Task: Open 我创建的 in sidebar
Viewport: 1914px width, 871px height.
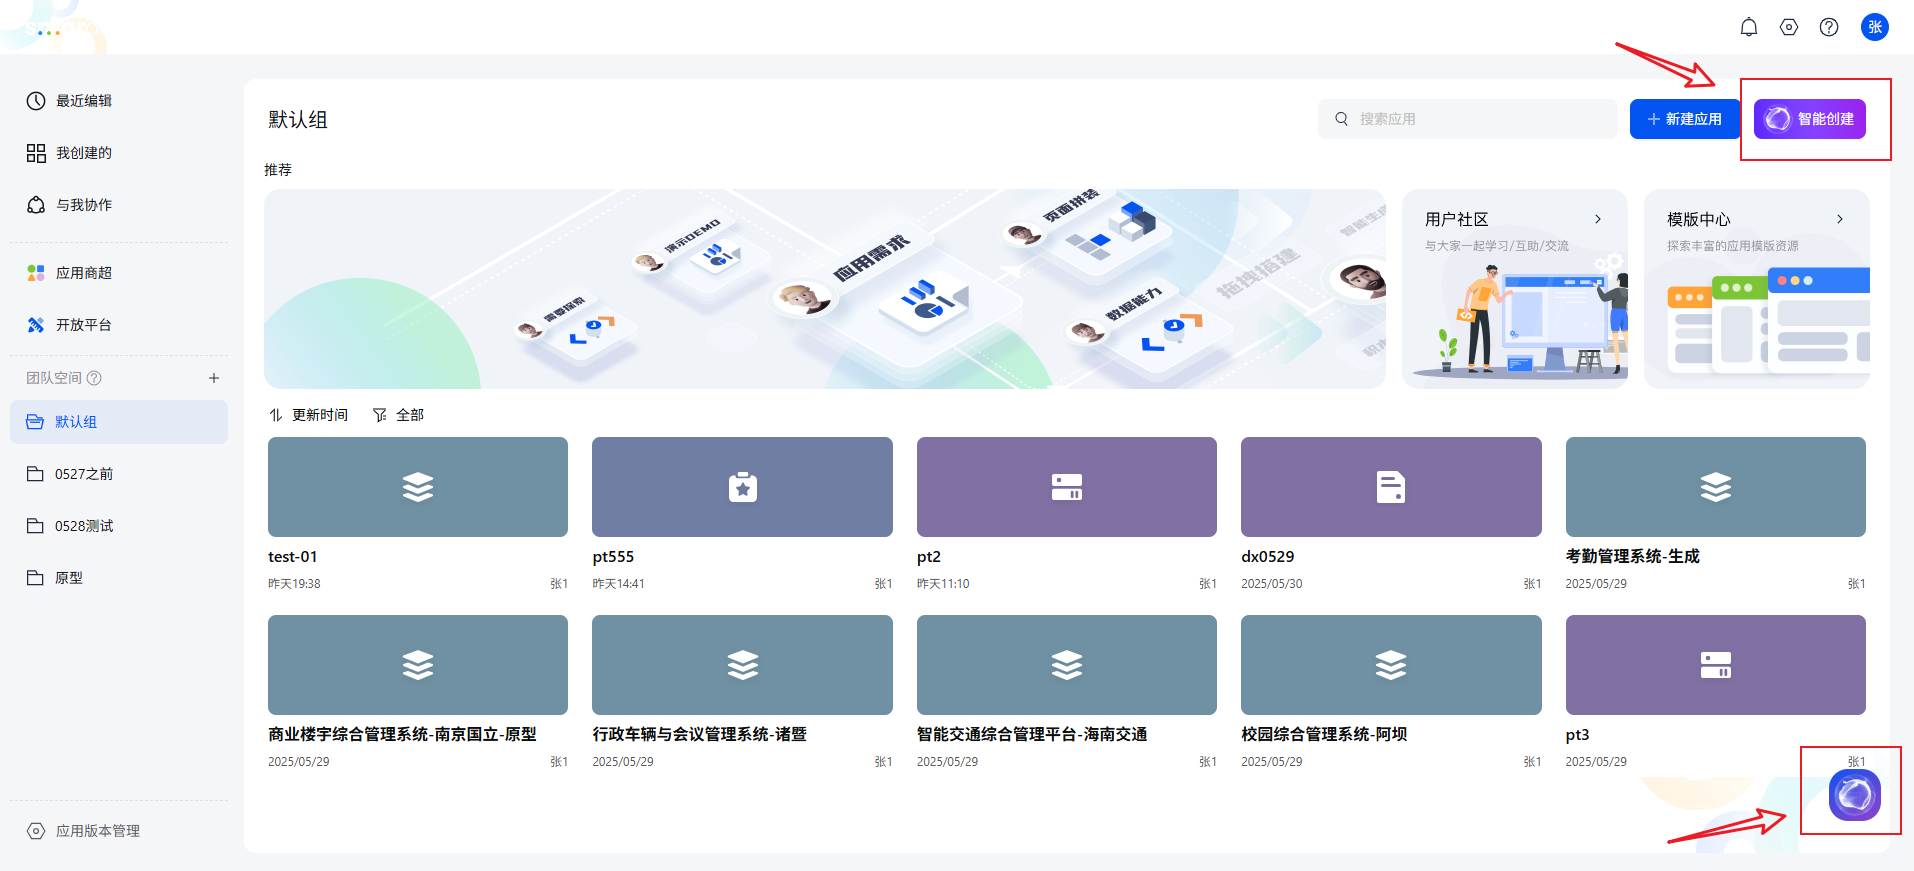Action: tap(119, 153)
